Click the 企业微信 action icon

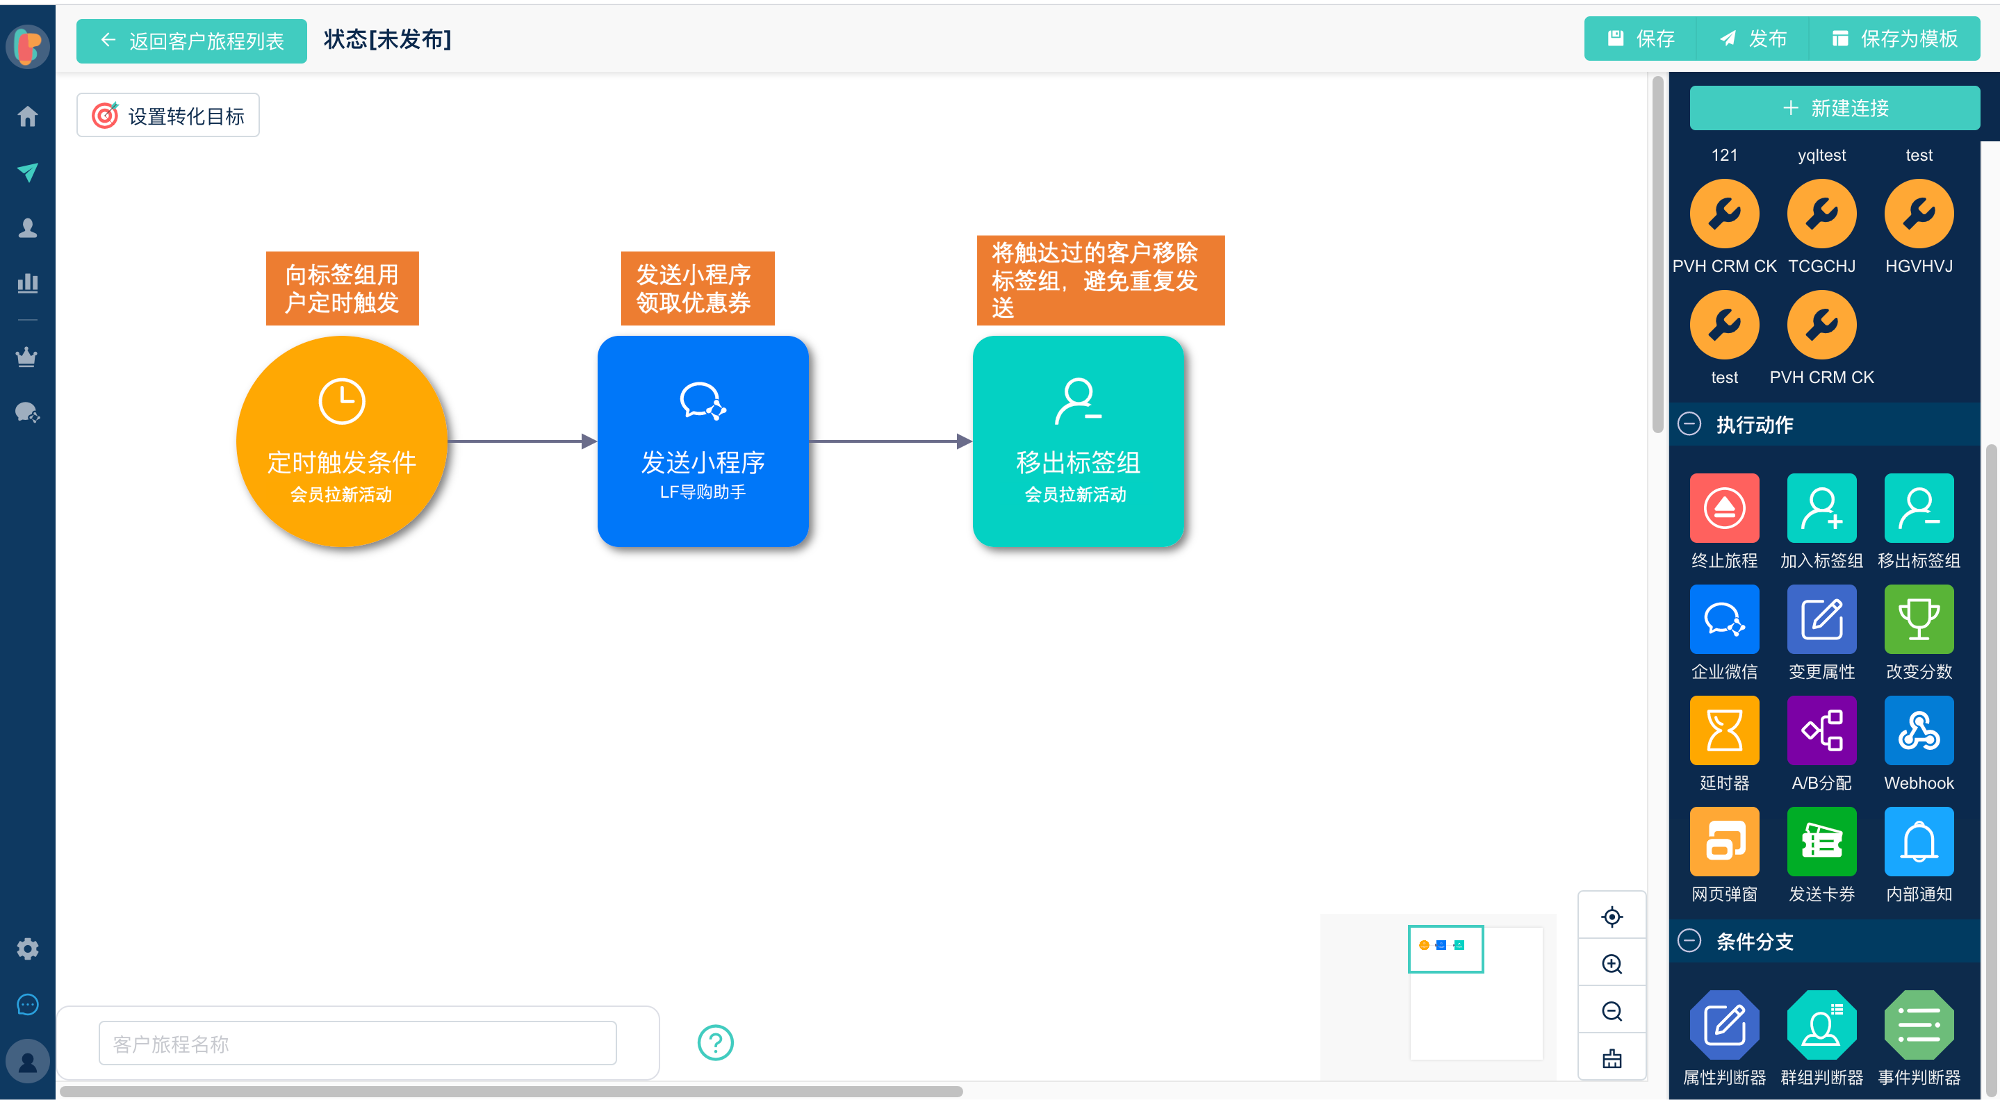(1724, 619)
